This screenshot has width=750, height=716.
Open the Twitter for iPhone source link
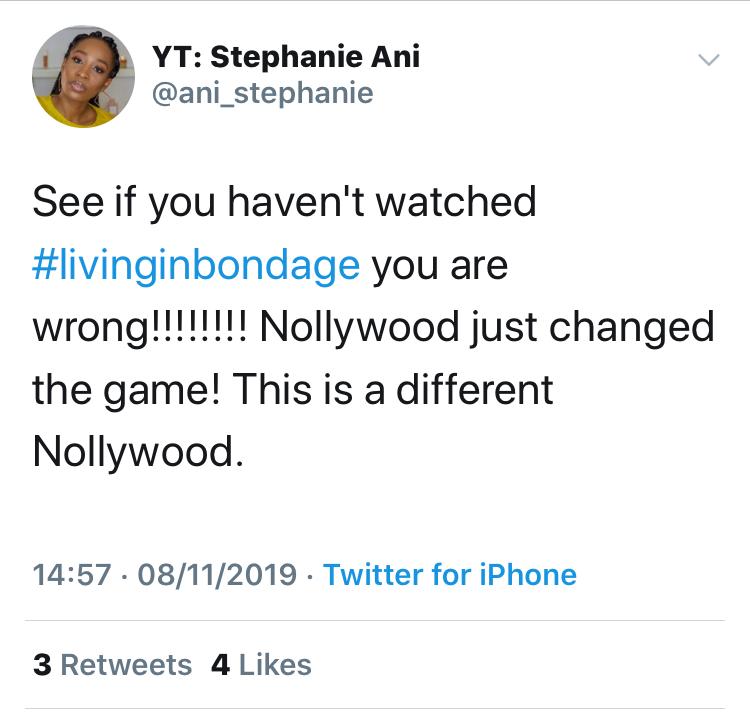coord(450,575)
